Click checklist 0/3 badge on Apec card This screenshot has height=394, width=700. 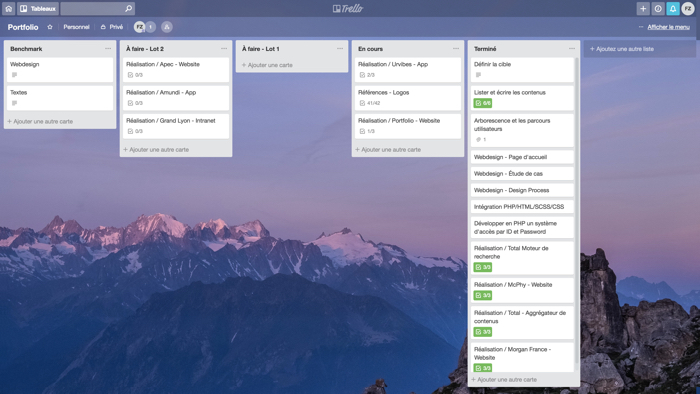click(135, 75)
